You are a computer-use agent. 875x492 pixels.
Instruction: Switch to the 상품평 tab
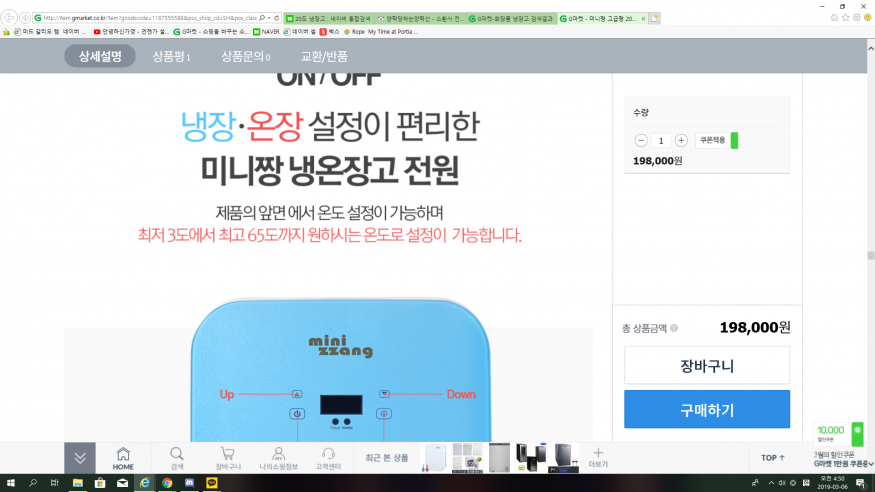[171, 56]
